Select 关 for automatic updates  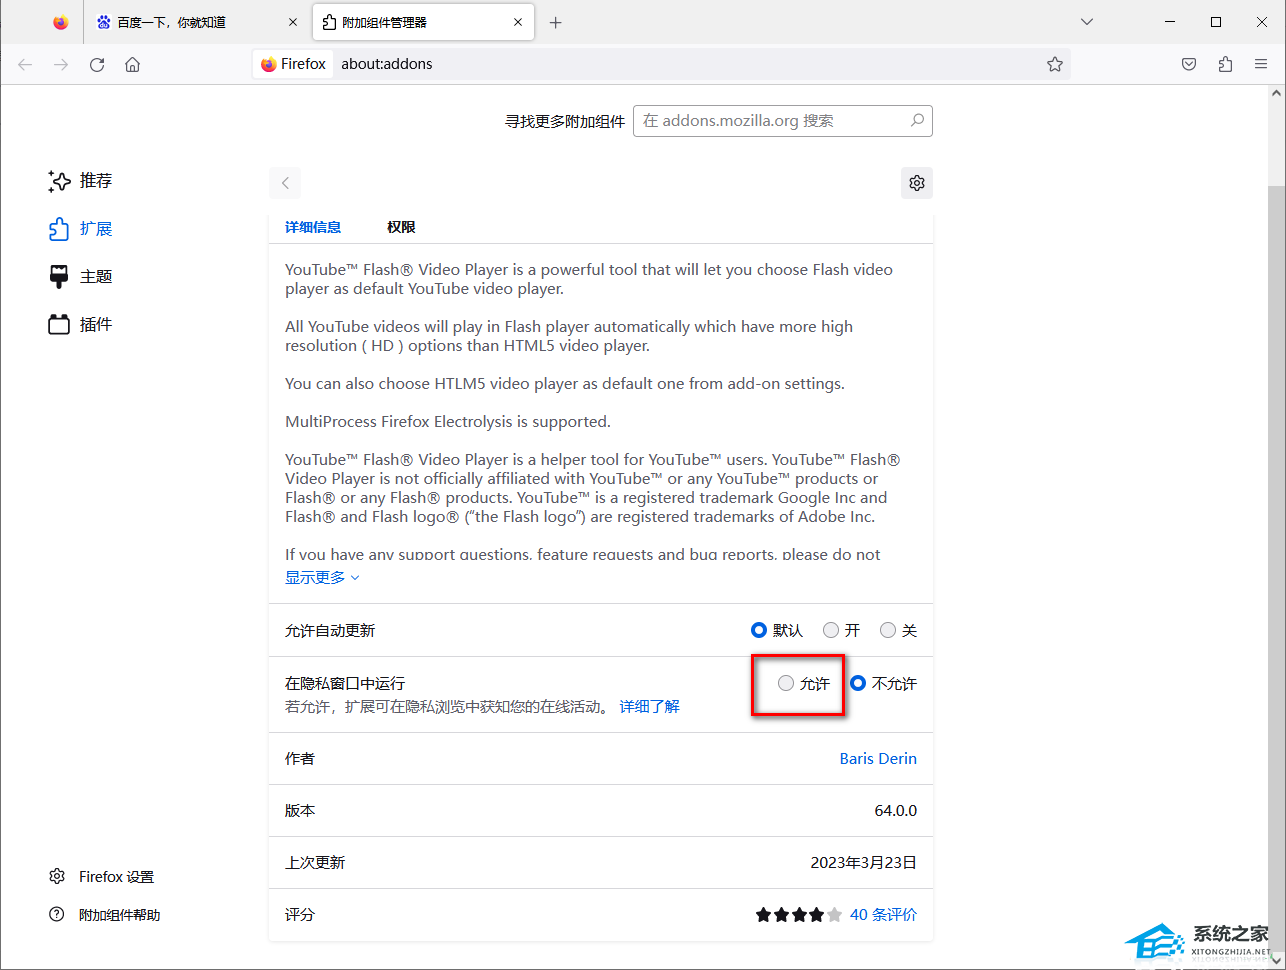point(888,630)
